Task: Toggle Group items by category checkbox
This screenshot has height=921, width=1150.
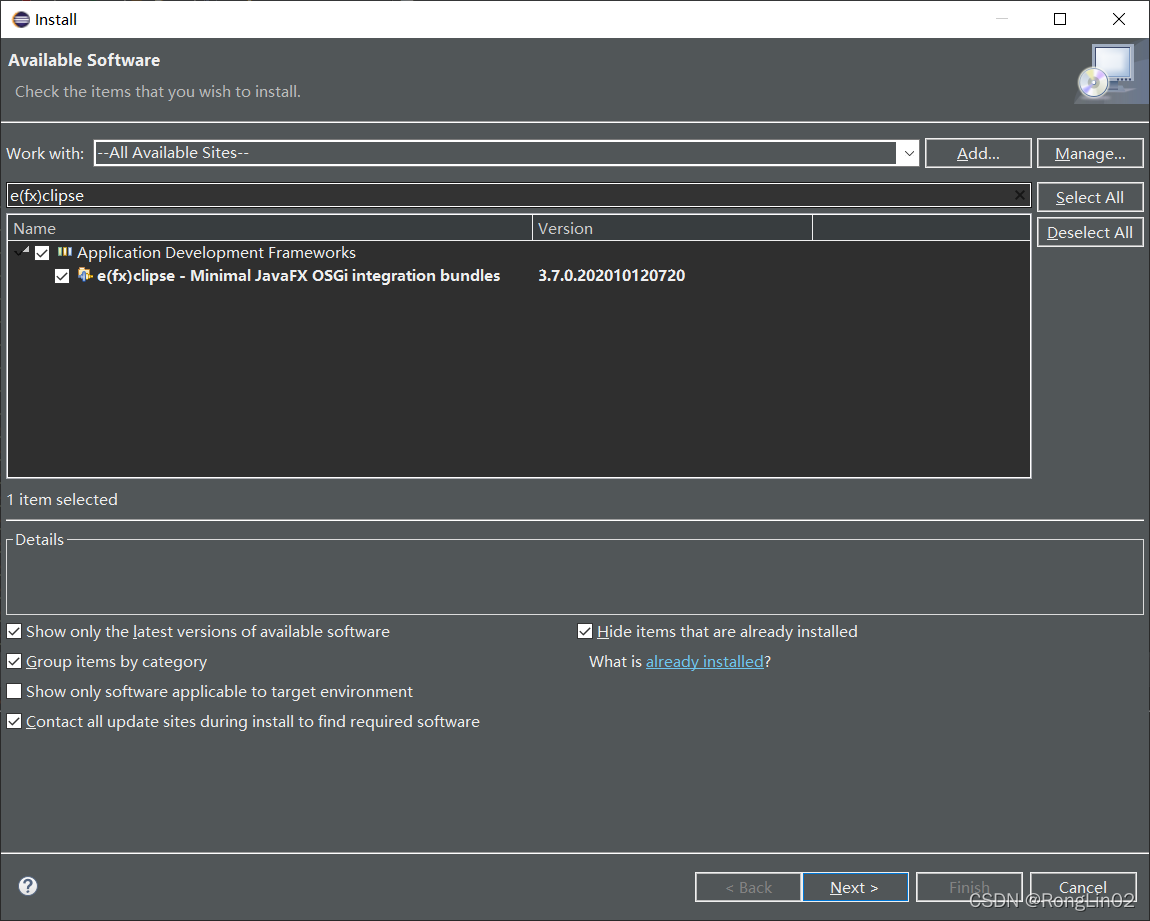Action: (14, 661)
